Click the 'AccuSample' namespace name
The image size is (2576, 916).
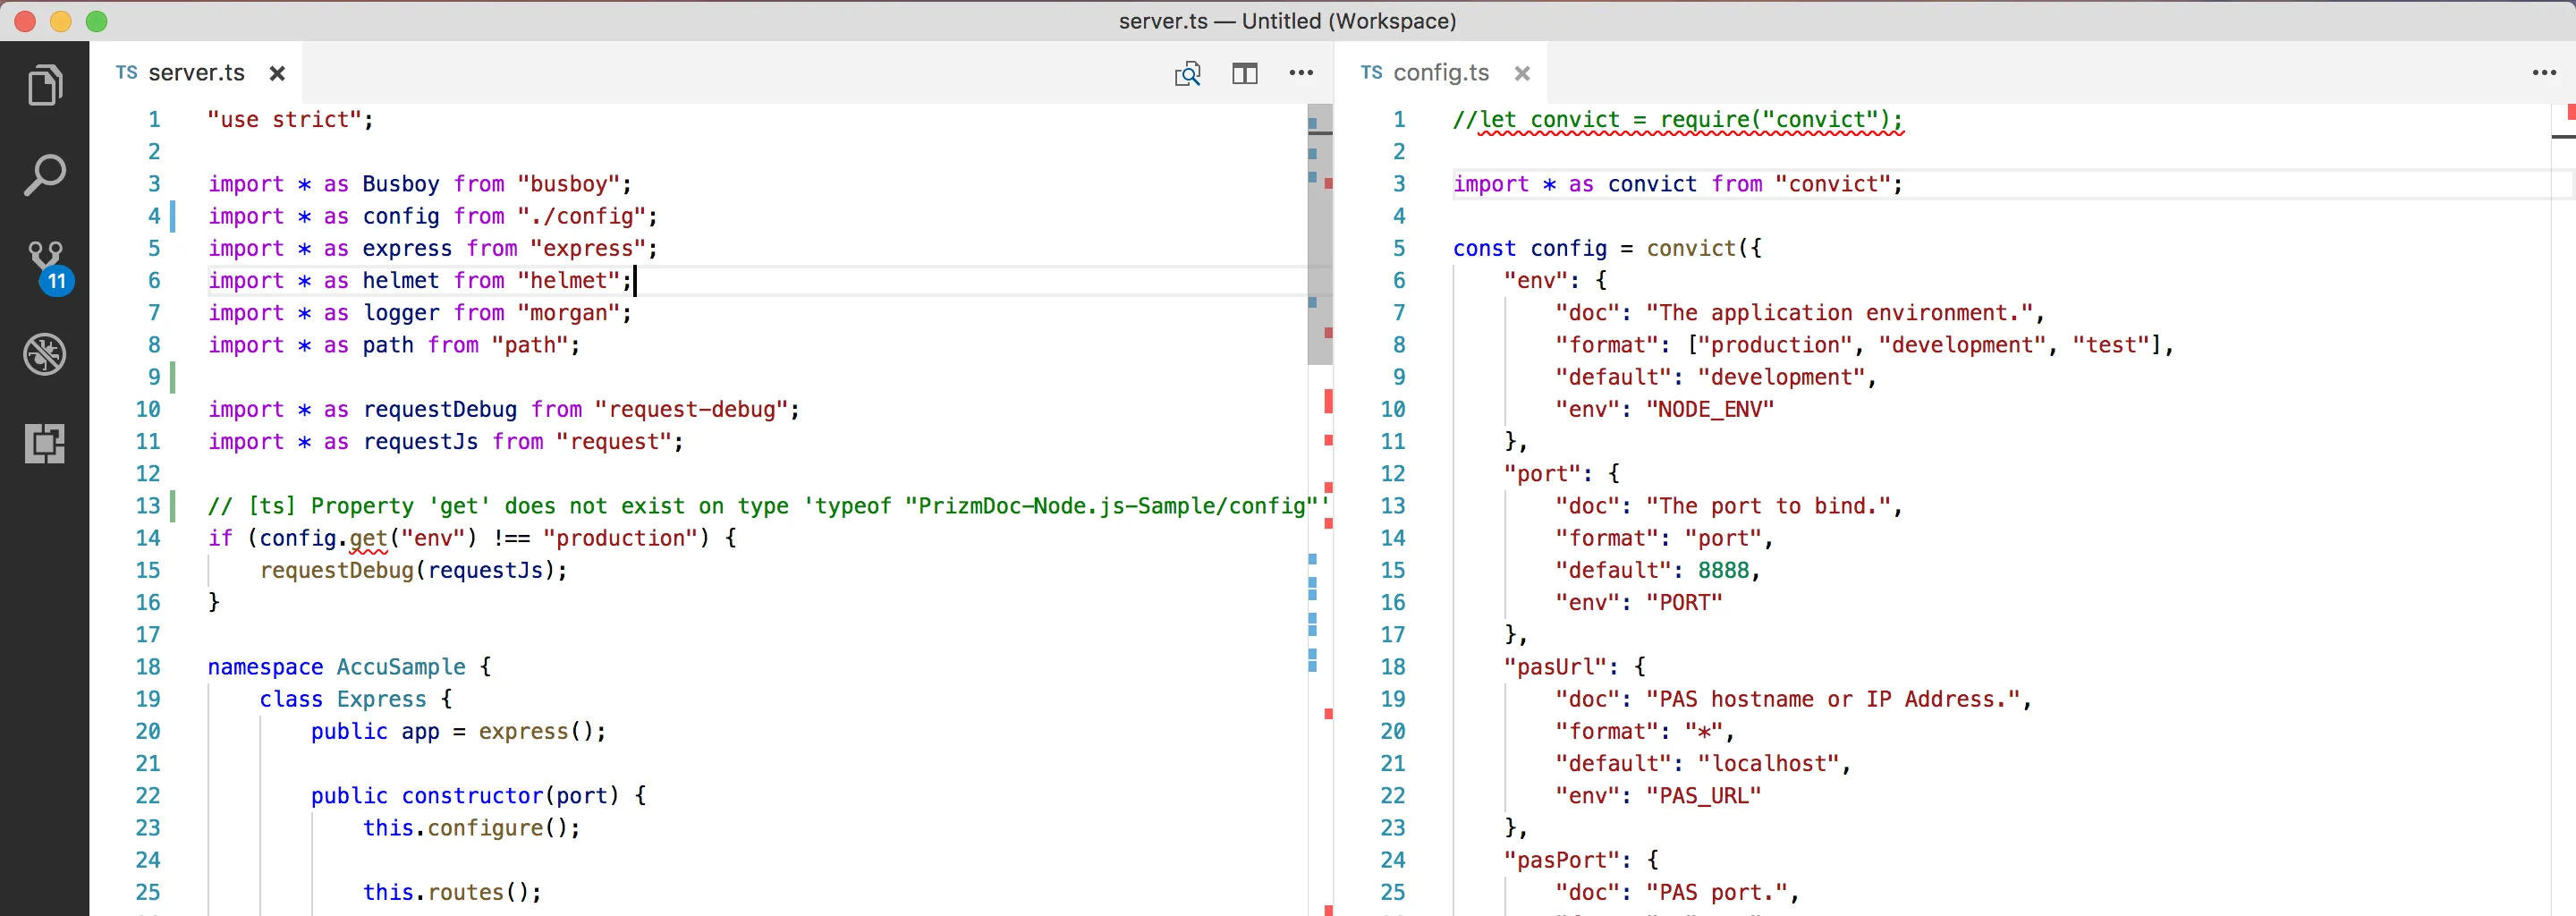coord(401,667)
